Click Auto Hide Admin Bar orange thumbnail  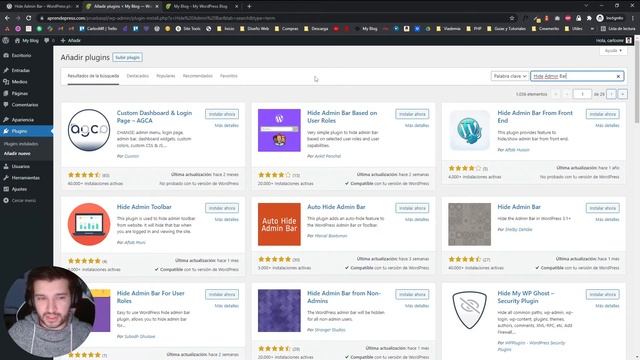click(x=279, y=224)
